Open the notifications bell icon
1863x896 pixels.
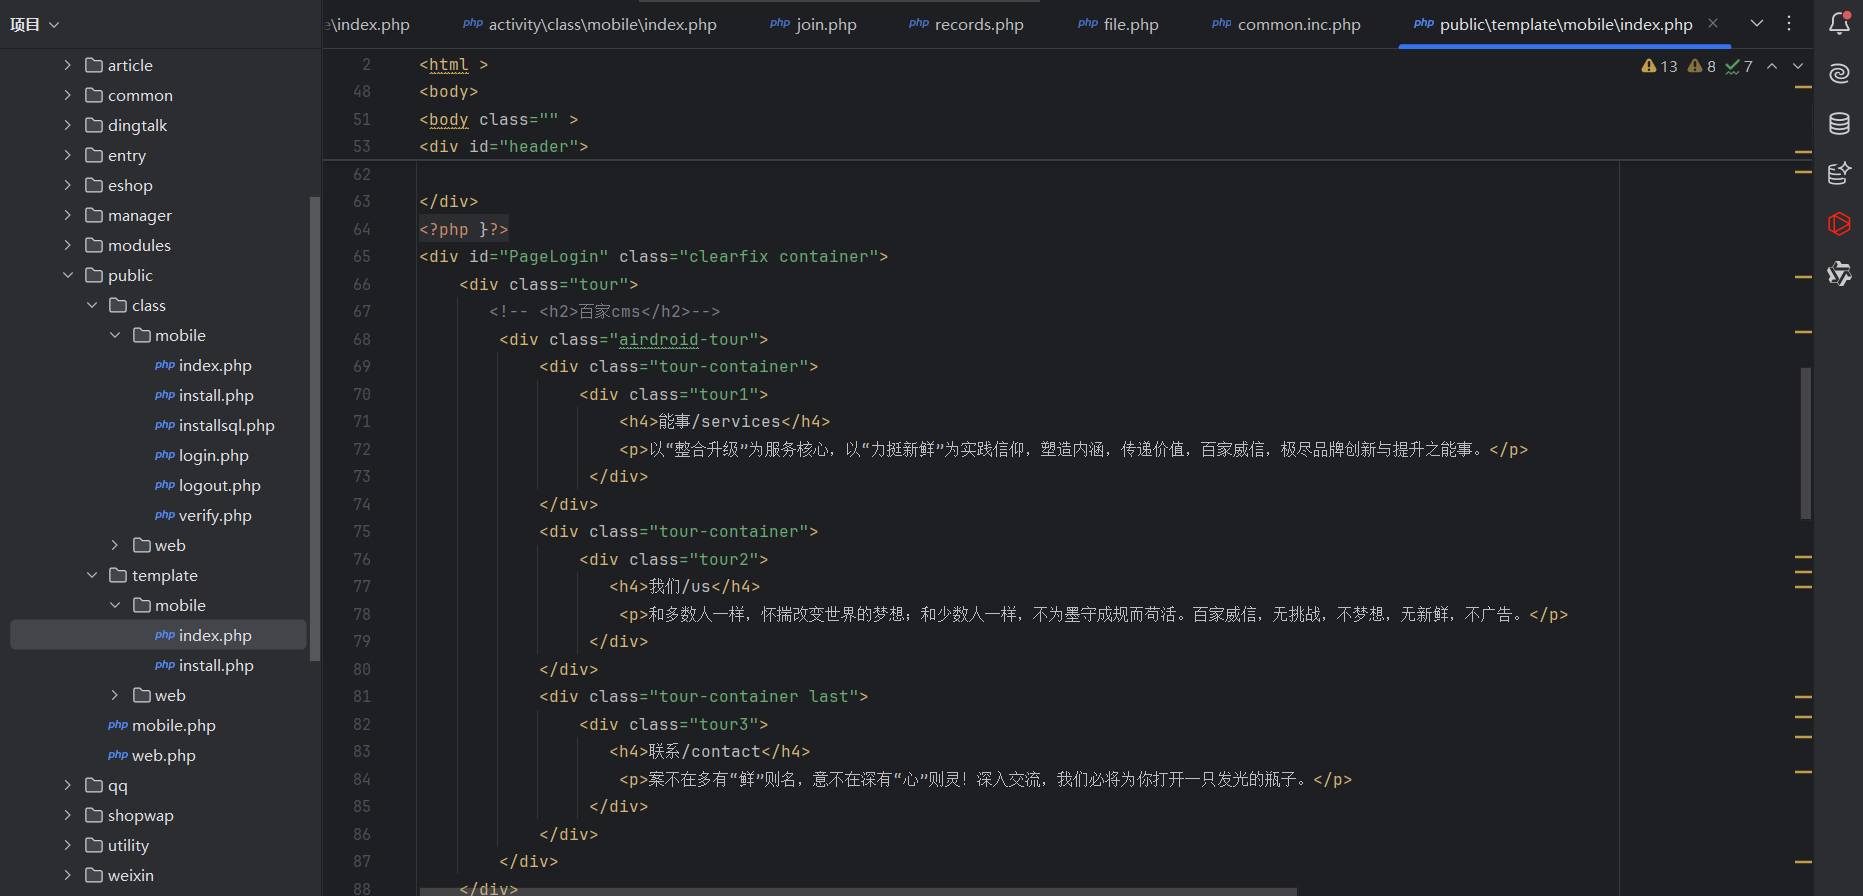coord(1838,24)
